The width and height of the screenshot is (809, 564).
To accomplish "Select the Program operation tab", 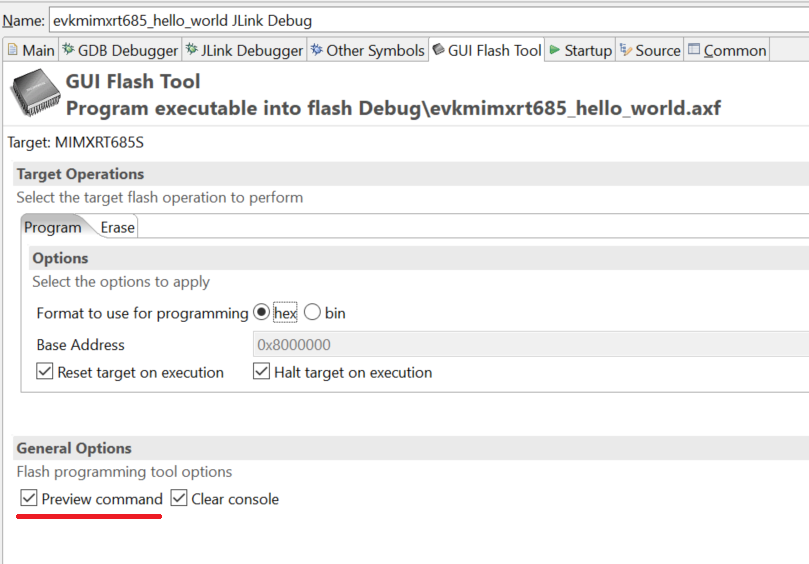I will click(52, 227).
